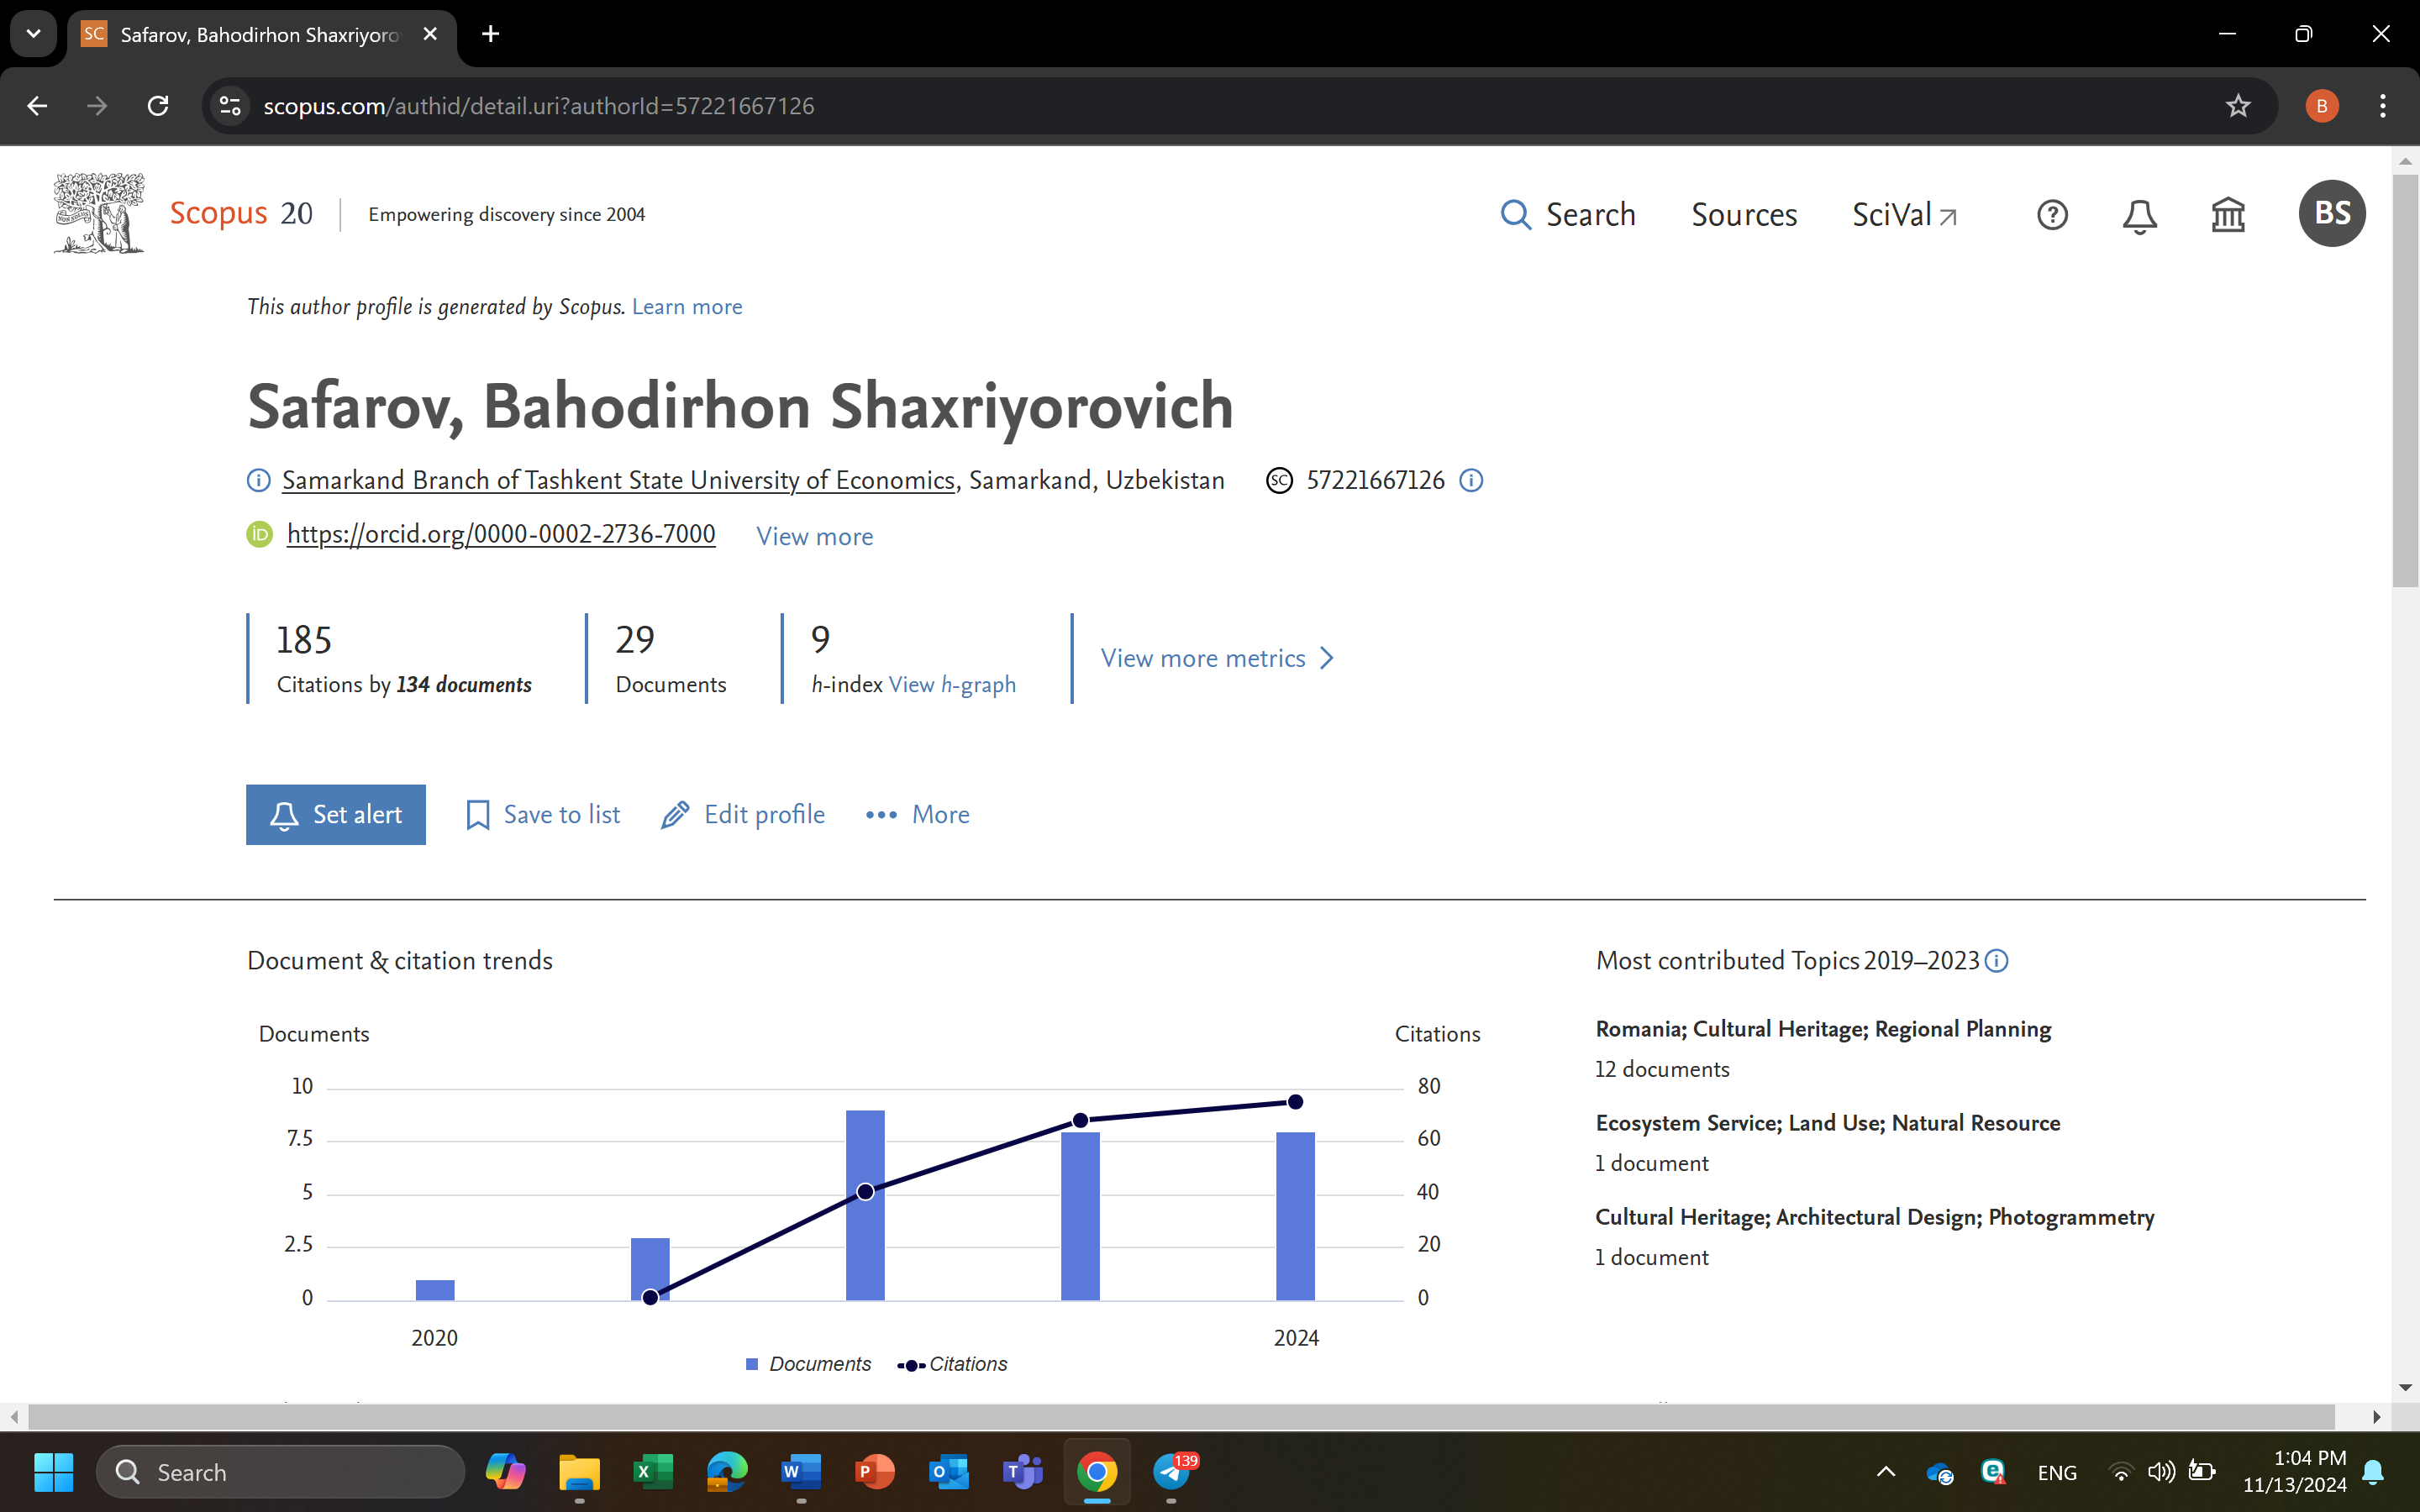Open the ORCID profile link
Image resolution: width=2420 pixels, height=1512 pixels.
pos(500,534)
